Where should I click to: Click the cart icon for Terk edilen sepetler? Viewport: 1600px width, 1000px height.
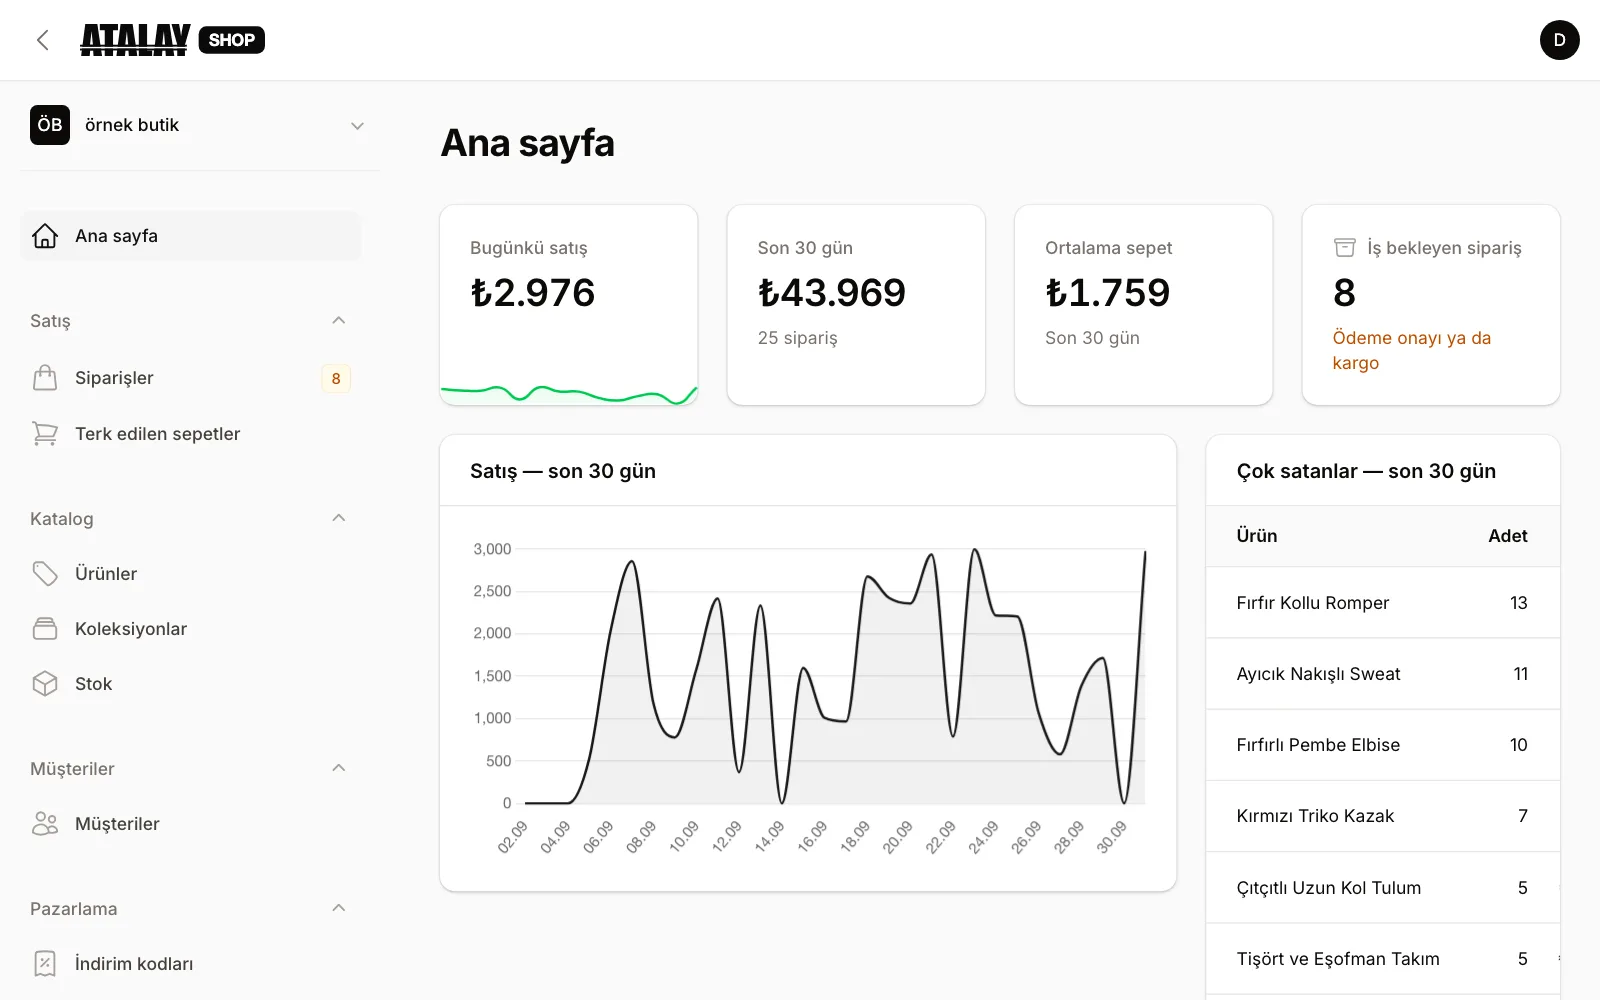pyautogui.click(x=45, y=434)
